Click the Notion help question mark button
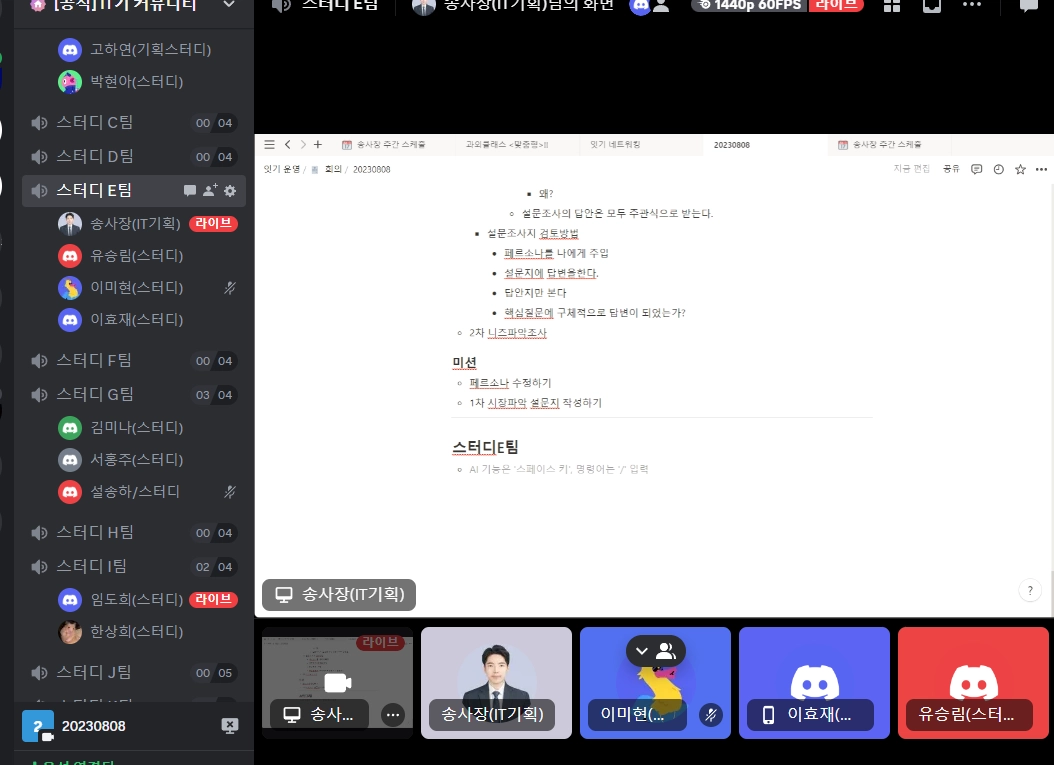Screen dimensions: 1054x765 pos(1030,591)
